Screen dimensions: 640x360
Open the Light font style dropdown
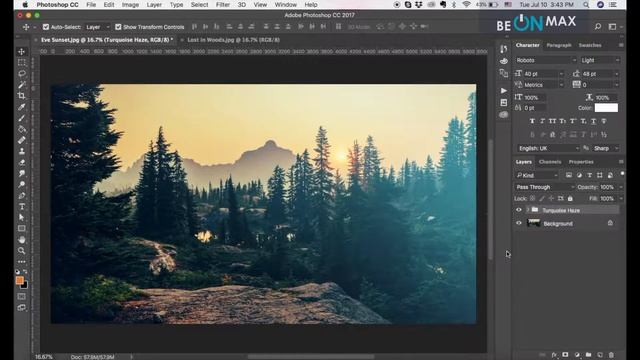point(600,60)
